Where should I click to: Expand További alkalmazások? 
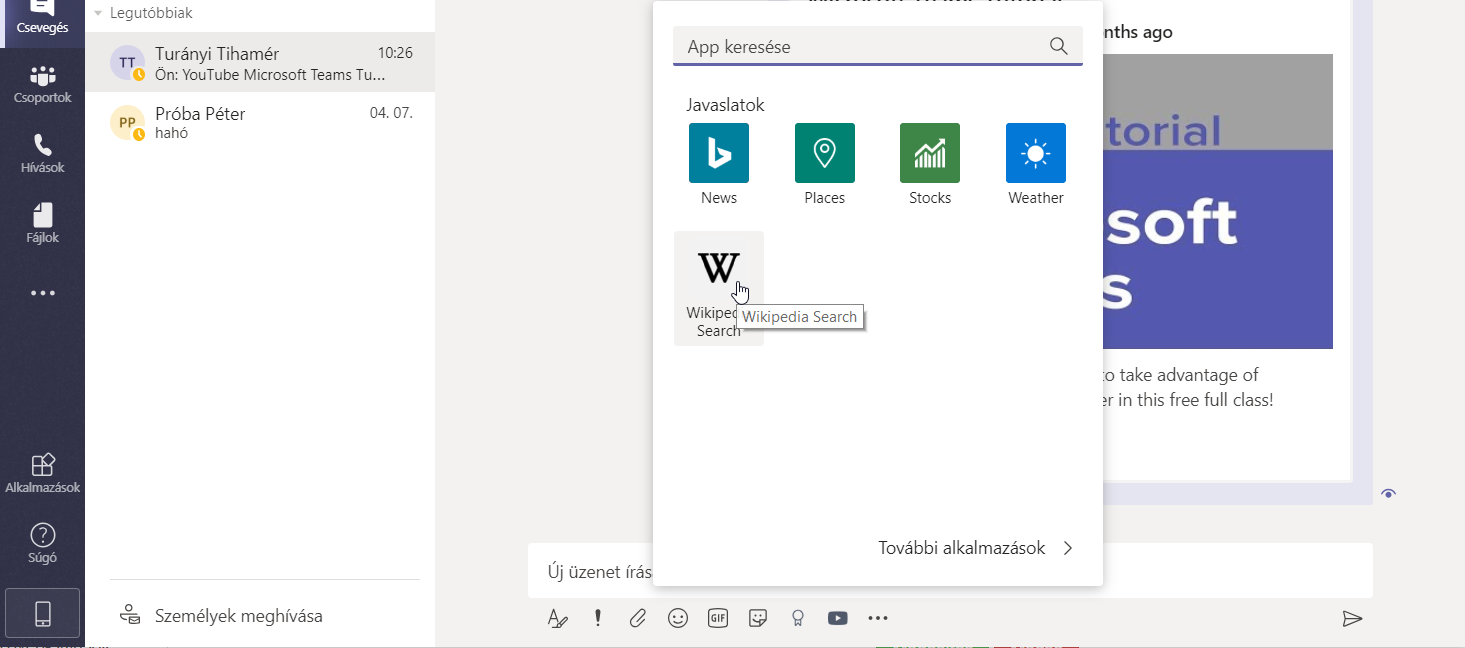[x=975, y=548]
